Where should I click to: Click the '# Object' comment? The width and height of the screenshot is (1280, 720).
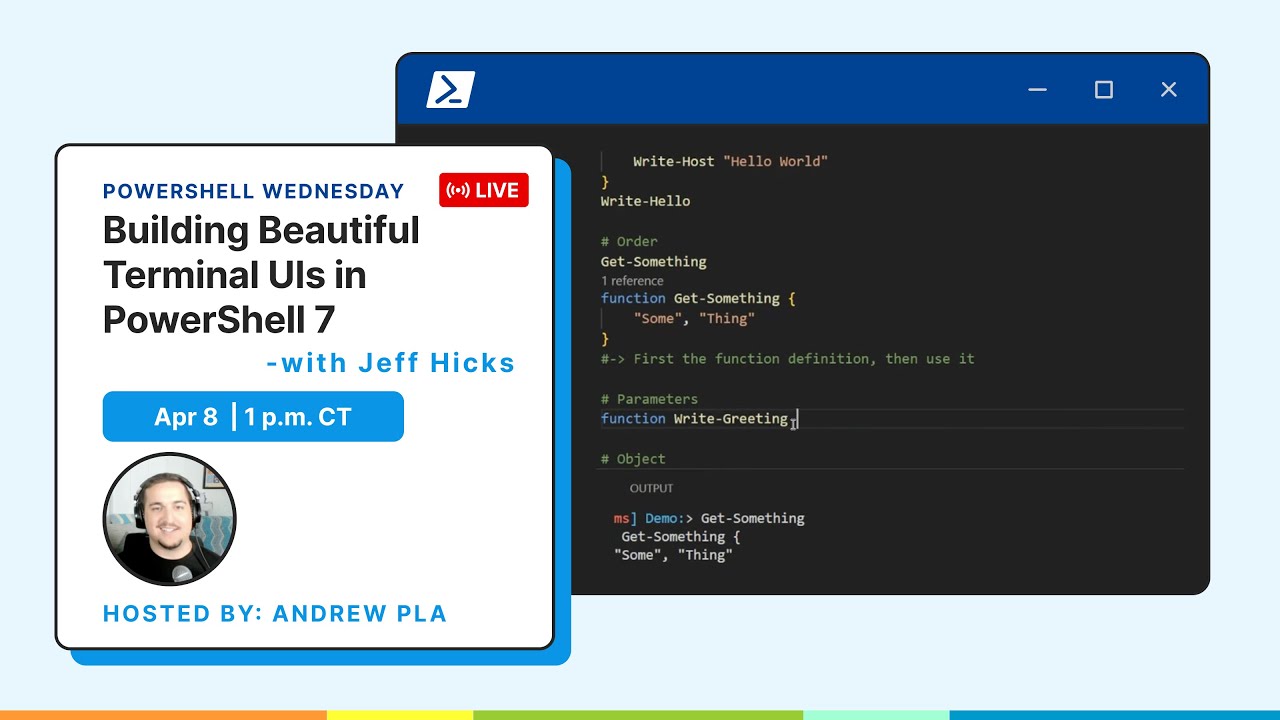coord(633,459)
